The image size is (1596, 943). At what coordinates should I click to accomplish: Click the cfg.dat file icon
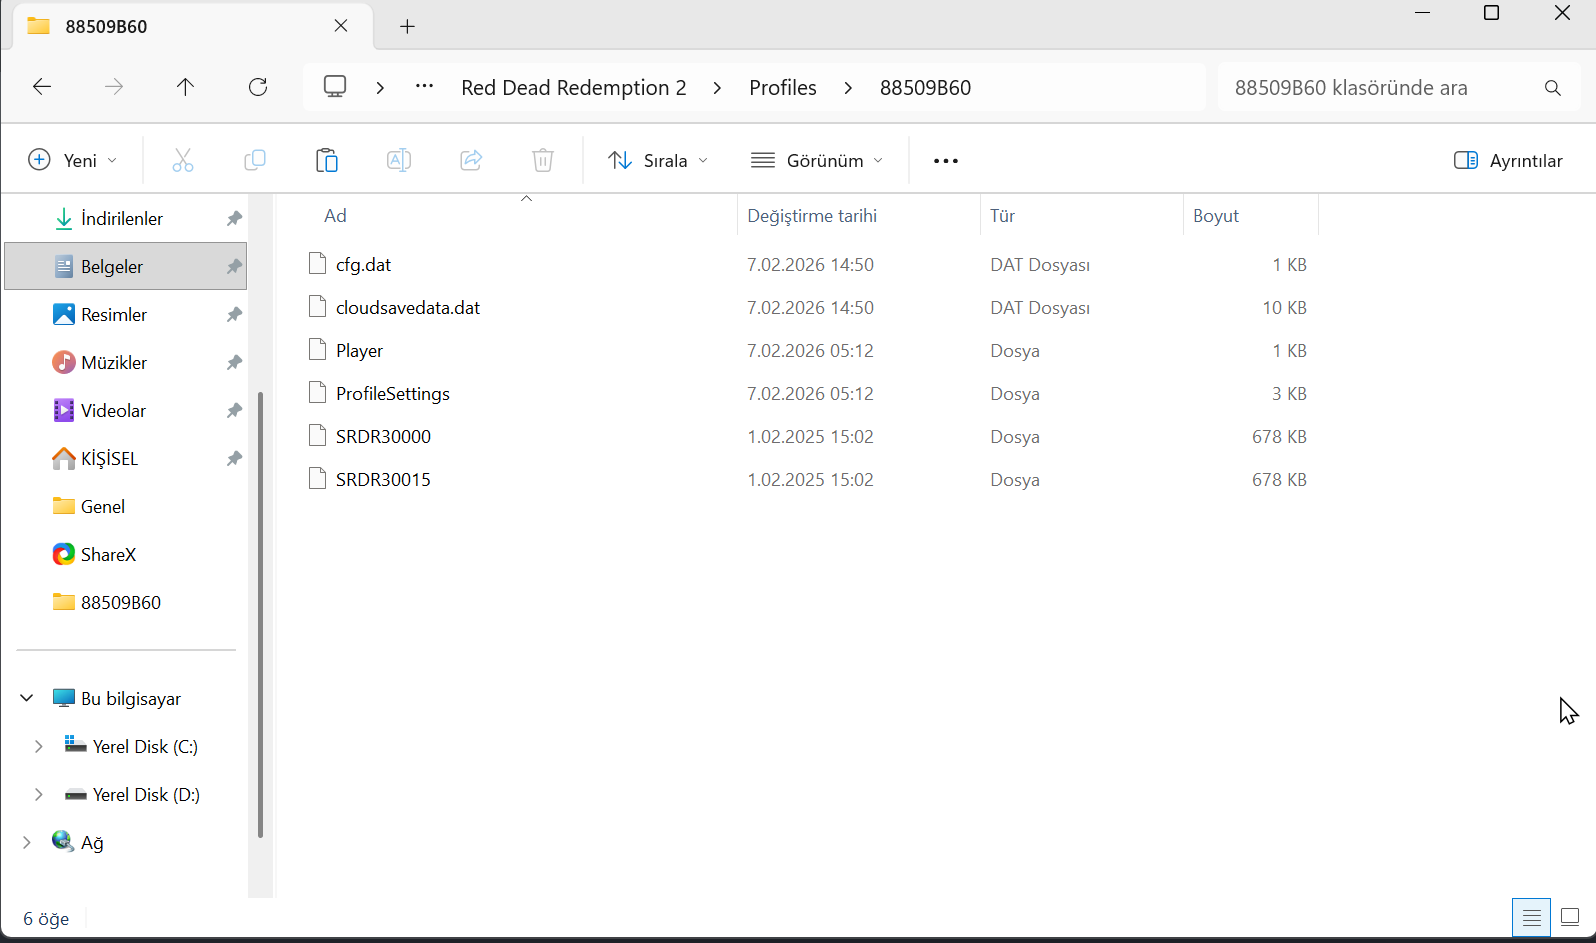(x=318, y=263)
